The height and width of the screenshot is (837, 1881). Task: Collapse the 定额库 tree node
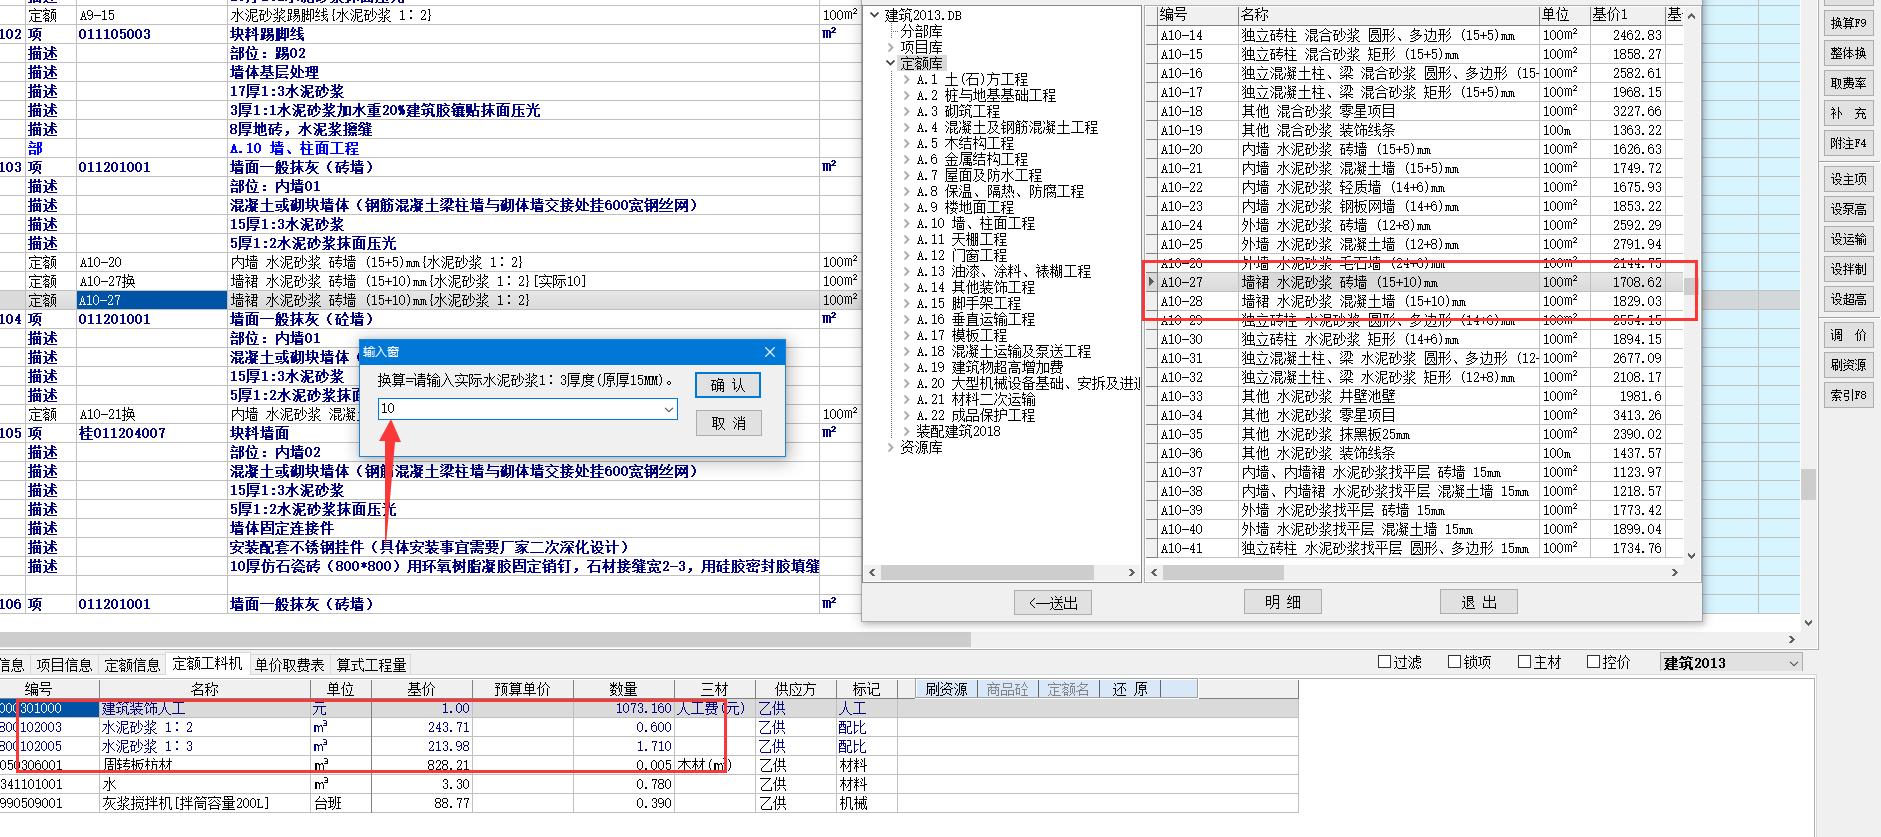(x=890, y=63)
